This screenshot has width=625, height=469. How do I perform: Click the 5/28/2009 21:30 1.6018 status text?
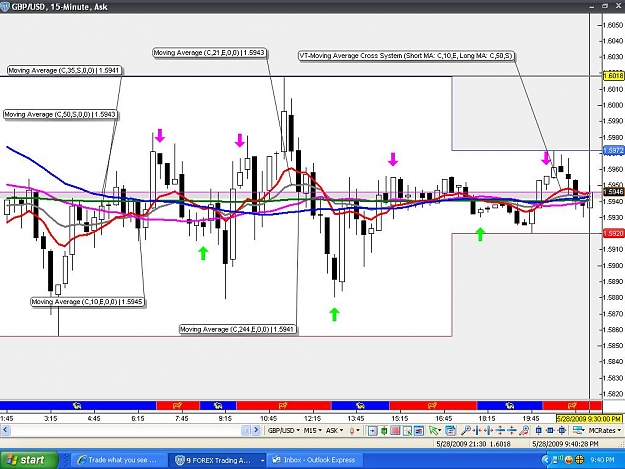474,443
